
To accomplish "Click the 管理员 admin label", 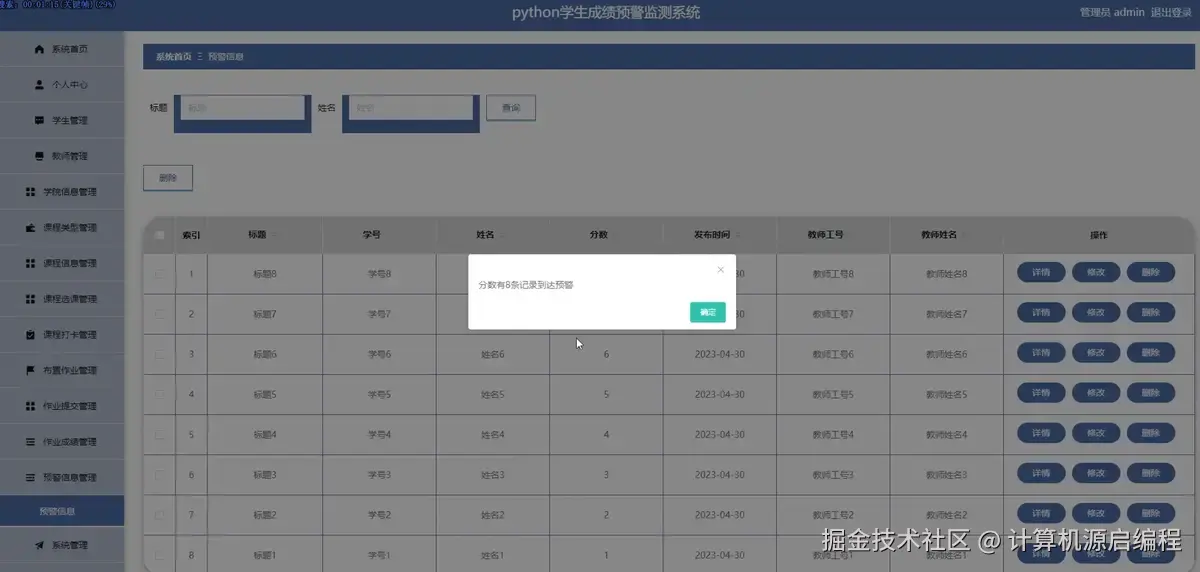I will click(1112, 13).
